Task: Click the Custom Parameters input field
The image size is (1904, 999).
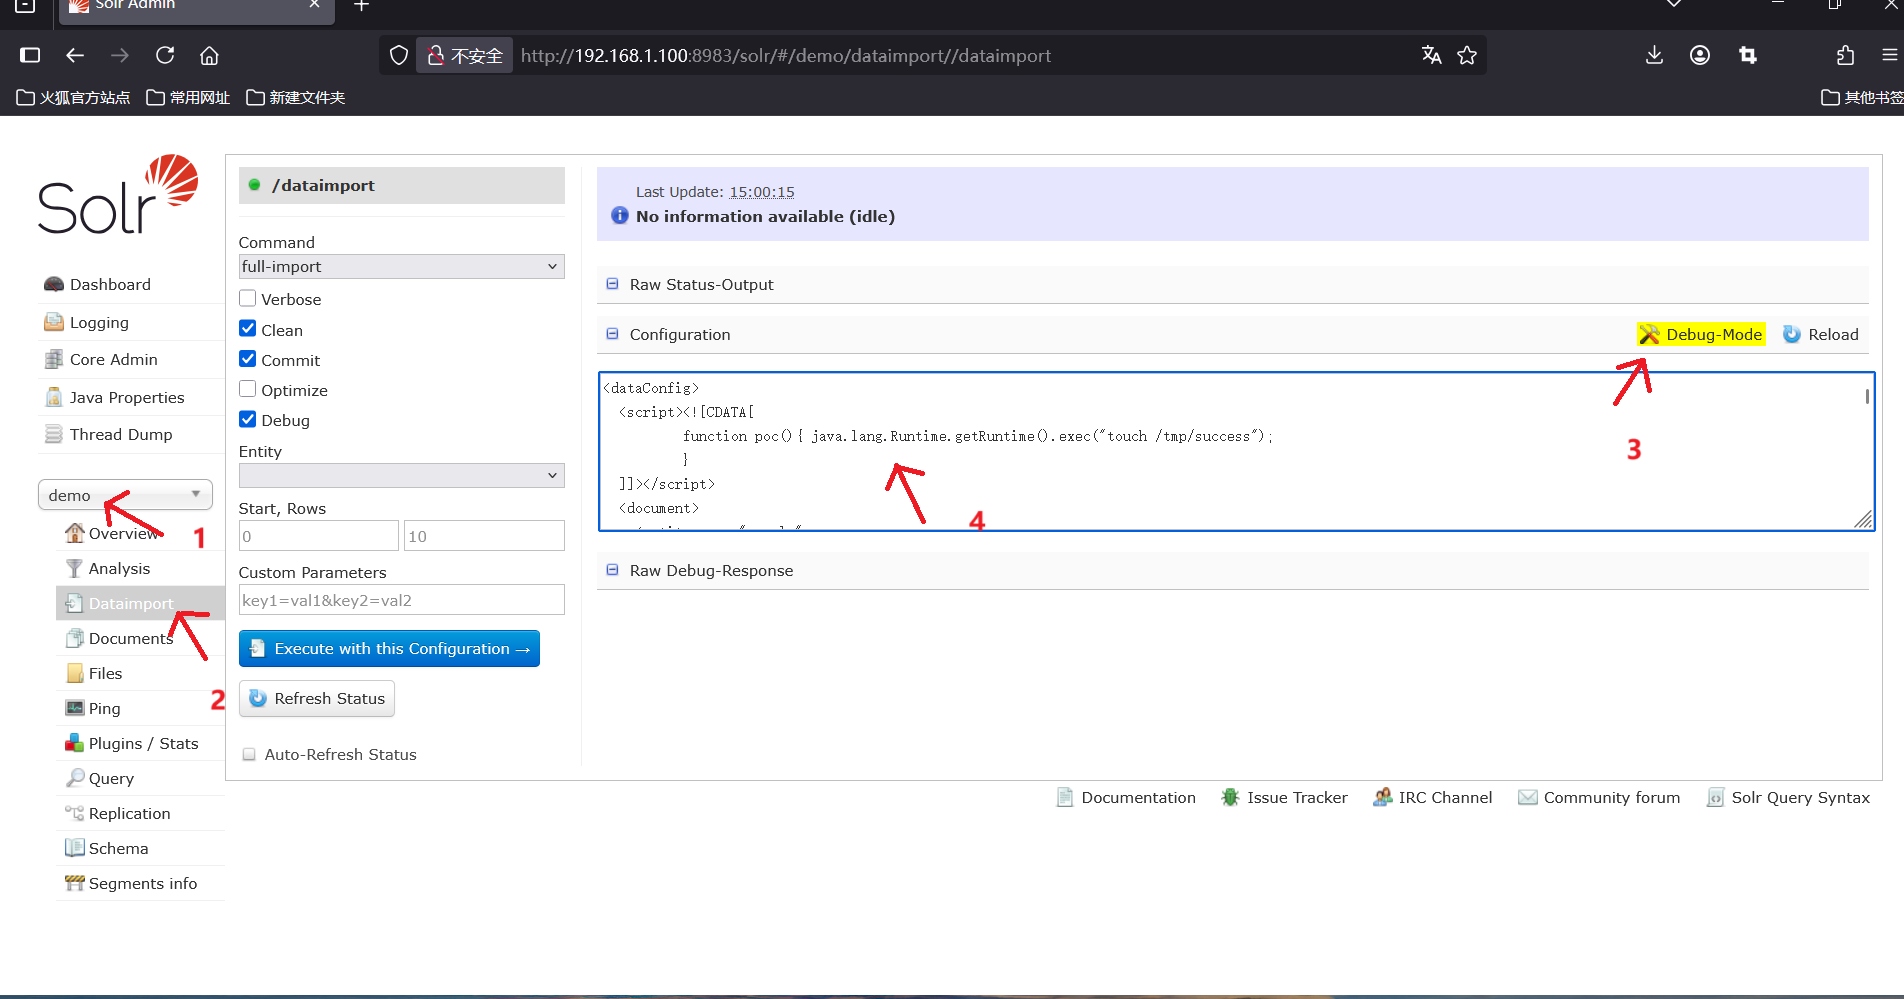Action: [401, 600]
